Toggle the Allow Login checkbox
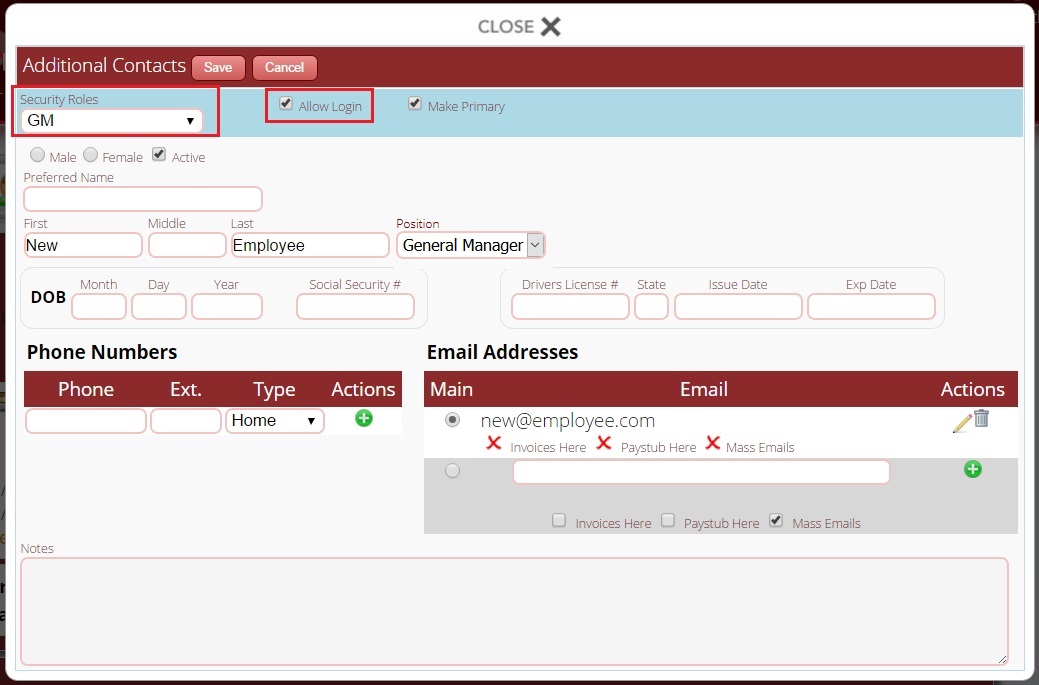The image size is (1039, 685). (x=286, y=103)
